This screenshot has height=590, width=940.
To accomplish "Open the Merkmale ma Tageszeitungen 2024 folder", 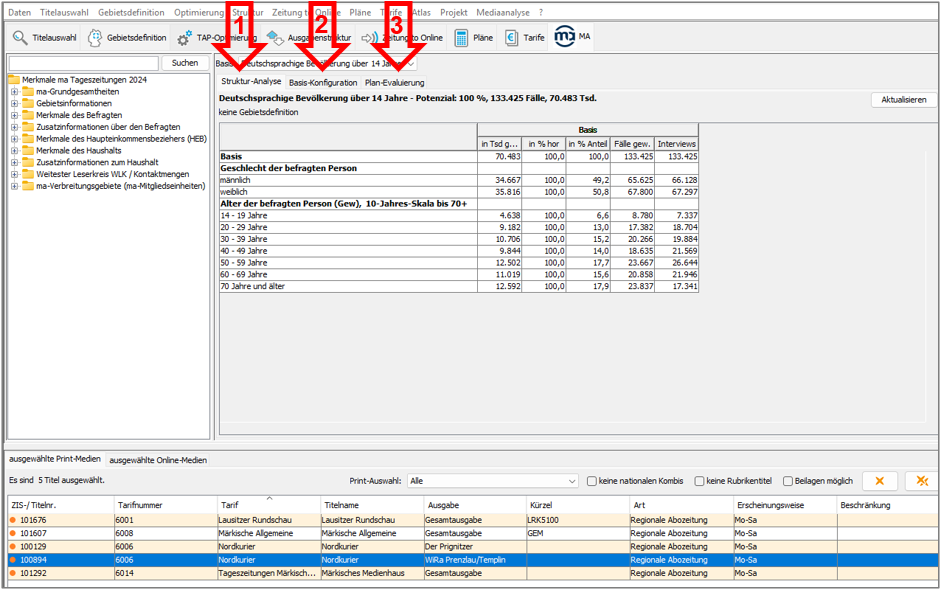I will coord(14,80).
